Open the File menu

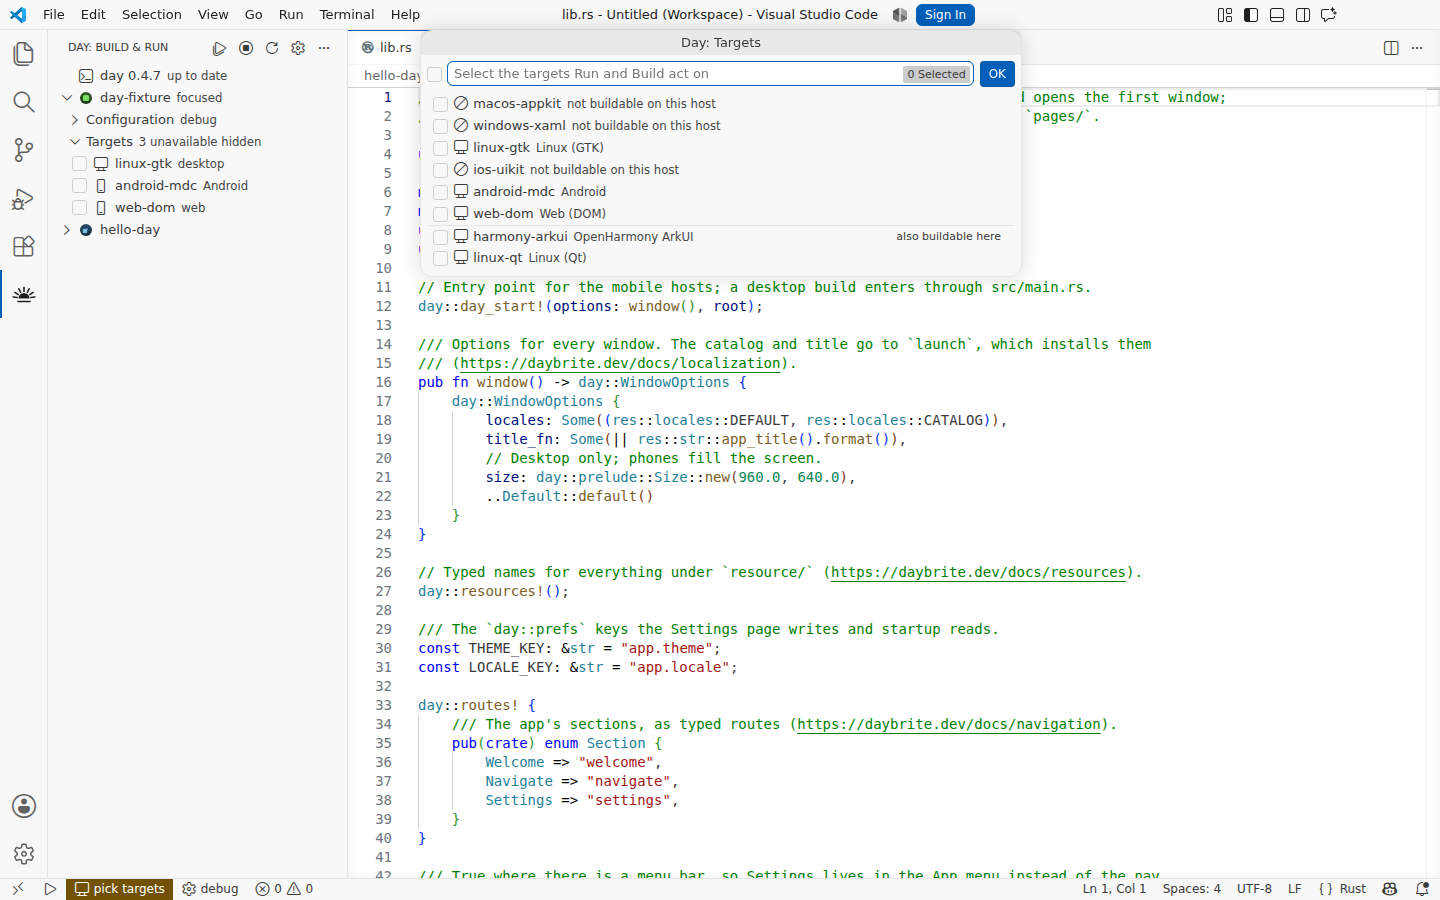coord(54,15)
